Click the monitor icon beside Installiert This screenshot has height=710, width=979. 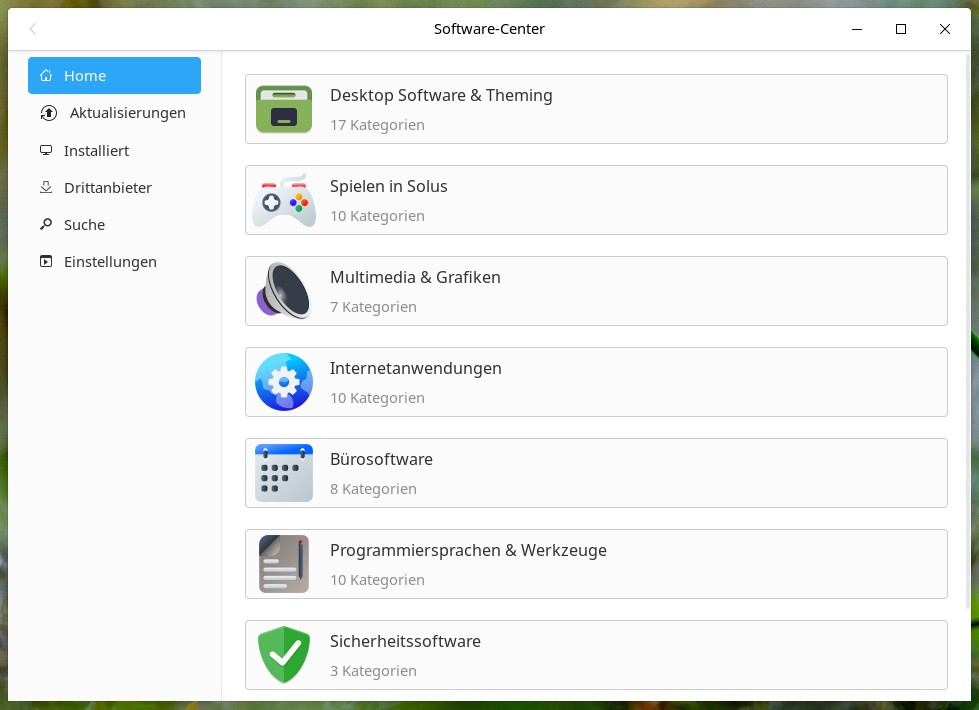coord(46,150)
